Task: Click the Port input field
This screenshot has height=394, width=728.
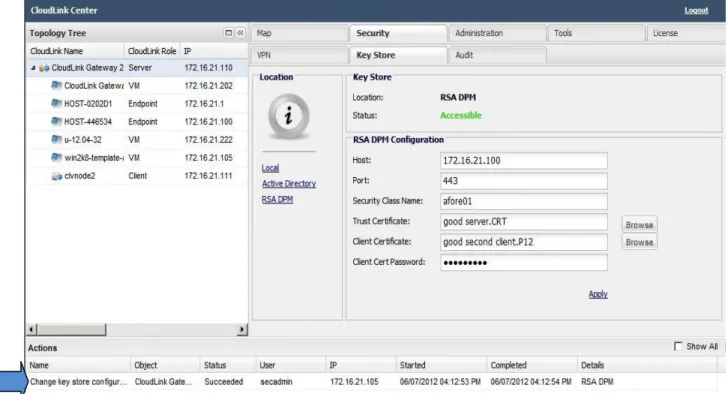Action: click(524, 181)
